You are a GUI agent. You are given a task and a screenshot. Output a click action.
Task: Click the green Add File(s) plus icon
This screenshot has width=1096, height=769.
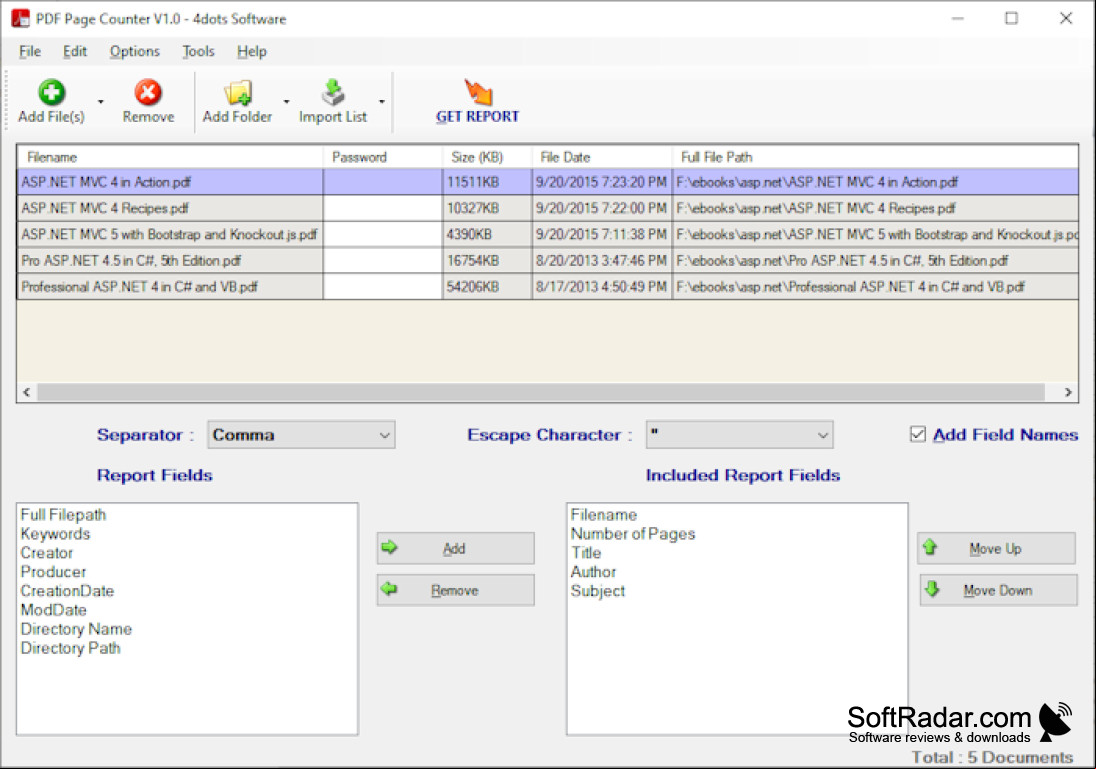pos(51,92)
